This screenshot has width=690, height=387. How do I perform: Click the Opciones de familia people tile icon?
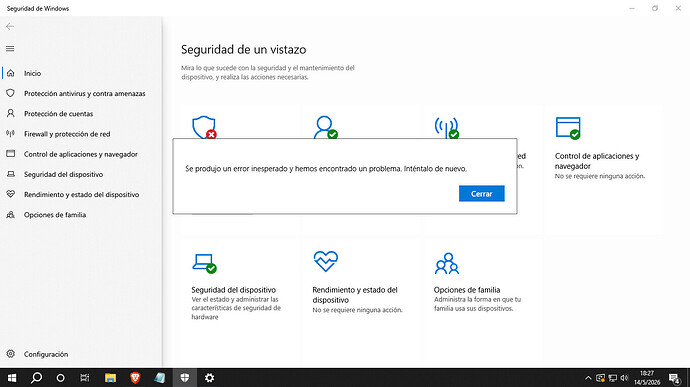[x=447, y=263]
